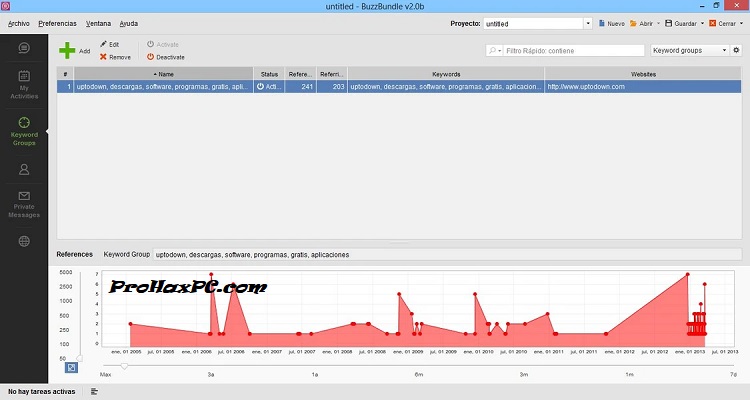Click the green plus Add button

pyautogui.click(x=75, y=50)
